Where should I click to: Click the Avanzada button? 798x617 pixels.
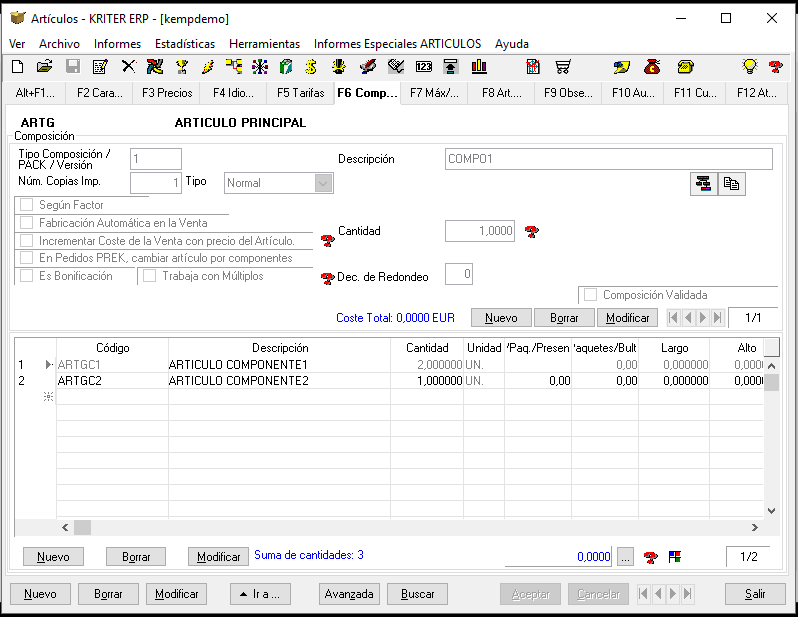[x=349, y=594]
